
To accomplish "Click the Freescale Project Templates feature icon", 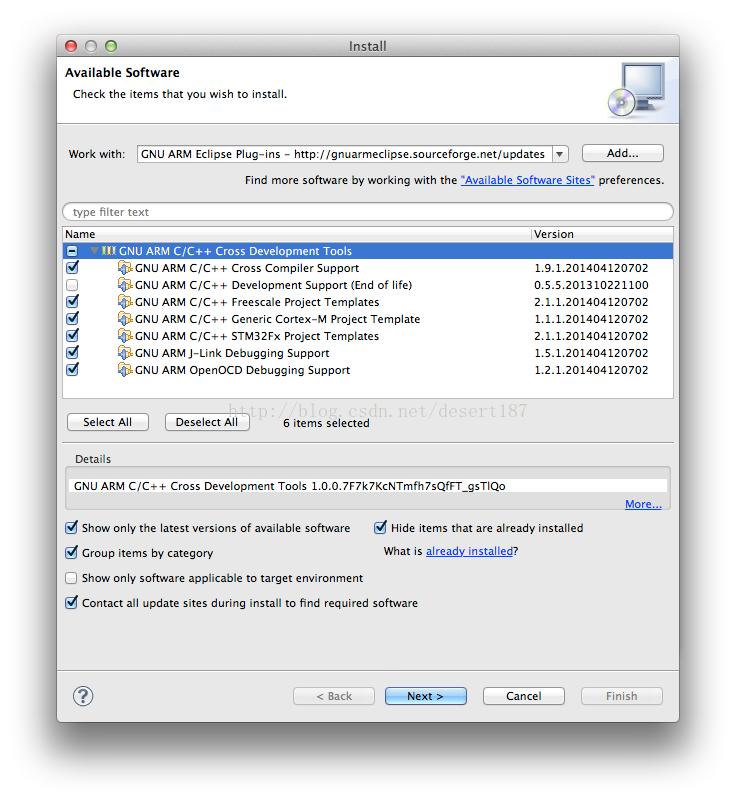I will pyautogui.click(x=125, y=301).
